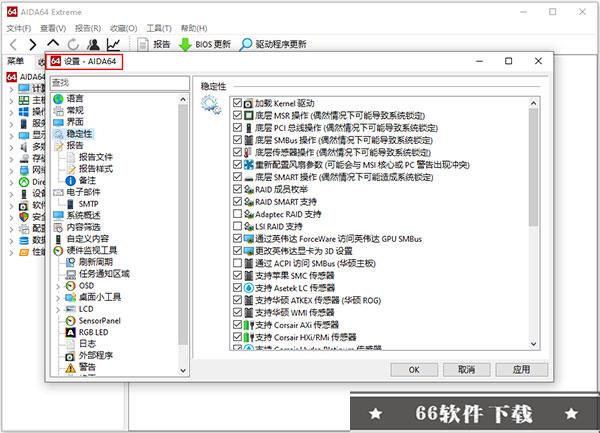The image size is (600, 433).
Task: Uncheck 加载 Kernel 驱动 checkbox
Action: [237, 103]
